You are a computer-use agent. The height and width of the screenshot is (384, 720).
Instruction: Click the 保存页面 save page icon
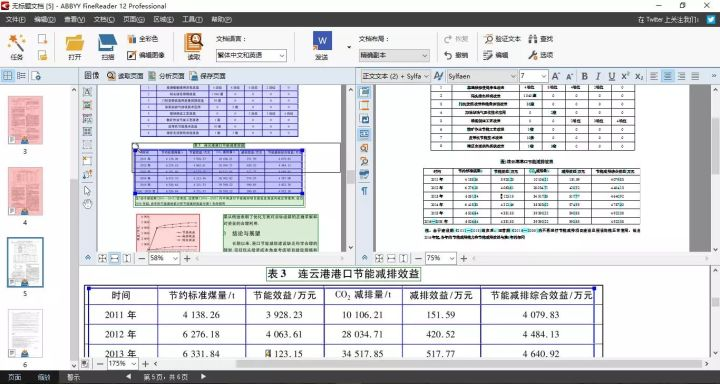208,76
